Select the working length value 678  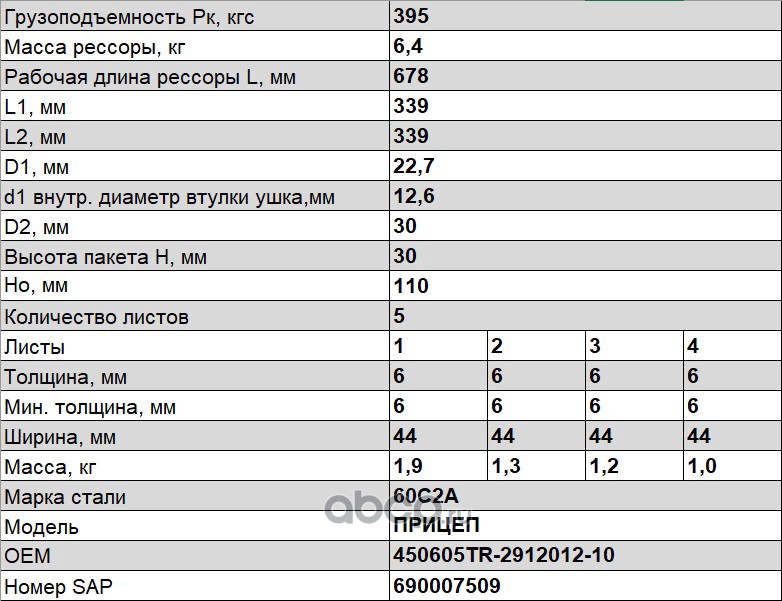pyautogui.click(x=411, y=76)
